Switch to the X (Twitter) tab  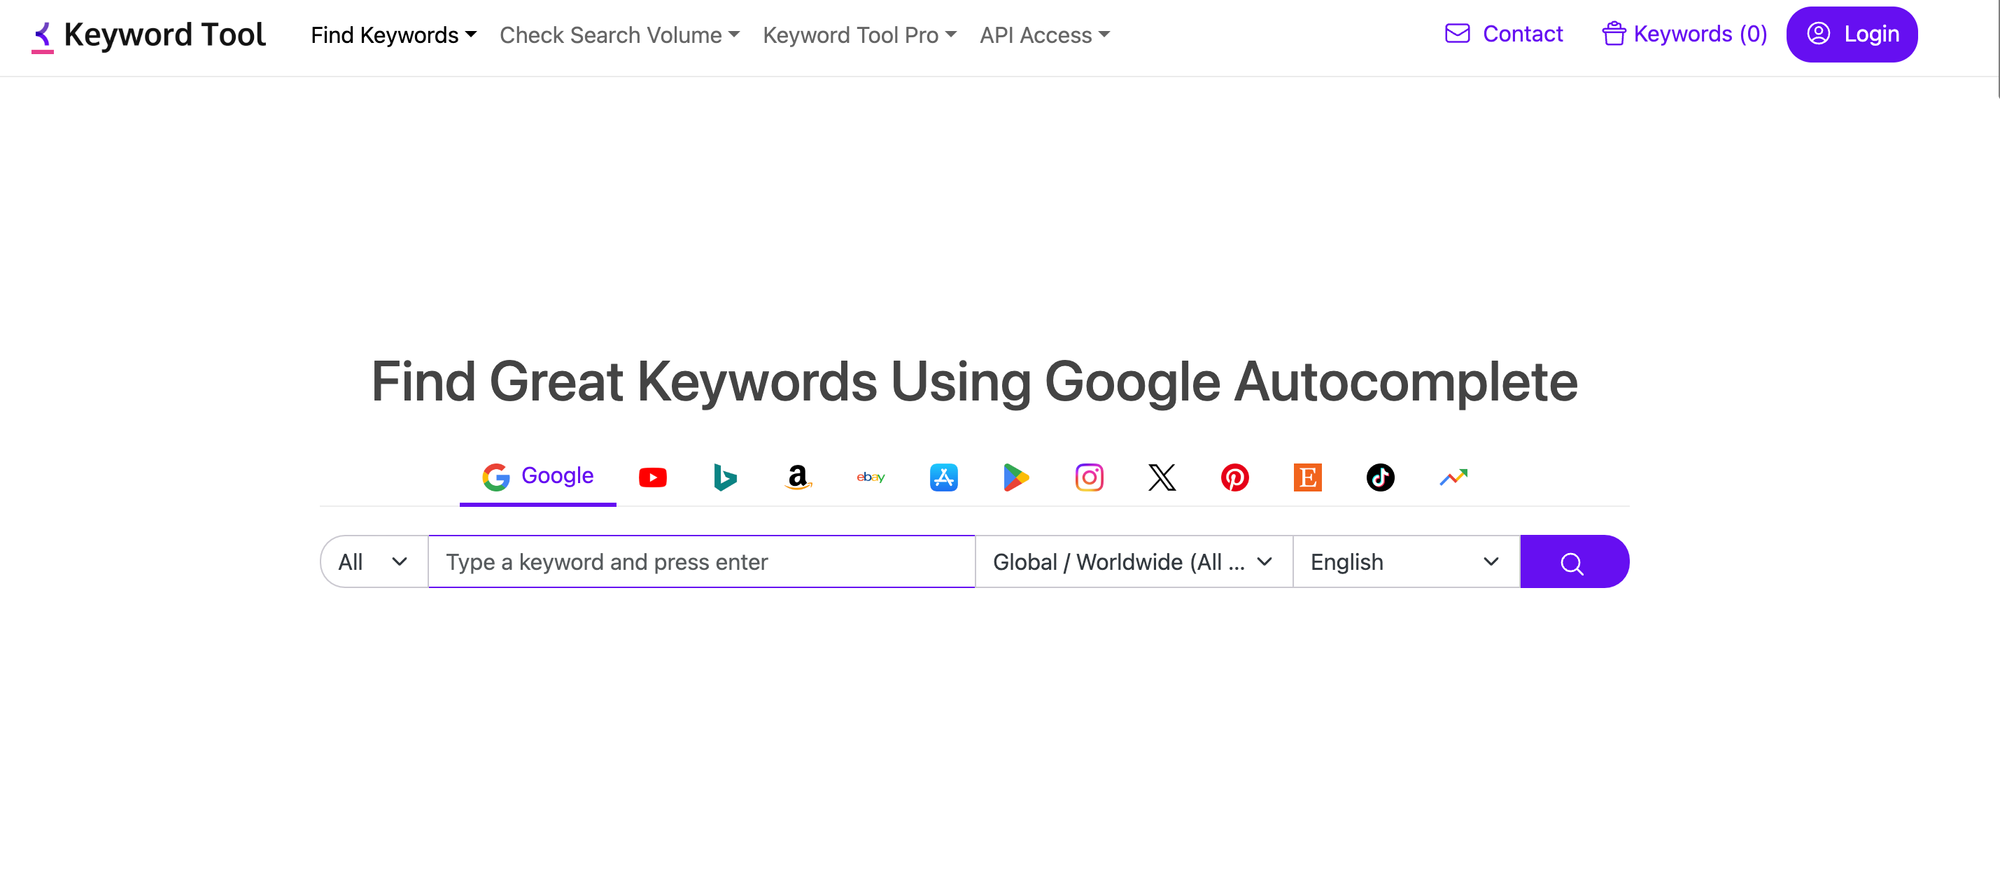tap(1162, 478)
